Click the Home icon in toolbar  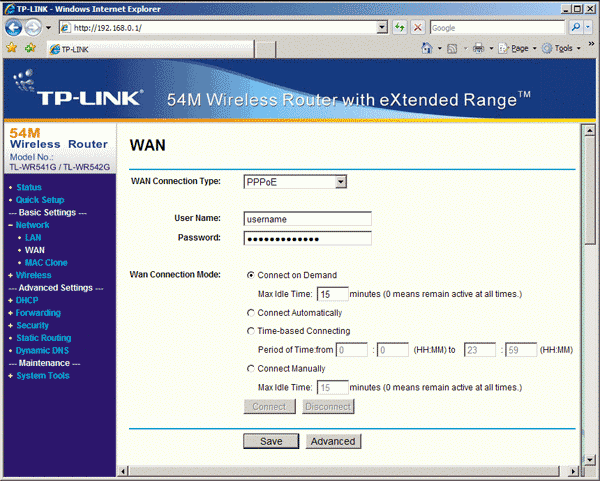pos(427,48)
